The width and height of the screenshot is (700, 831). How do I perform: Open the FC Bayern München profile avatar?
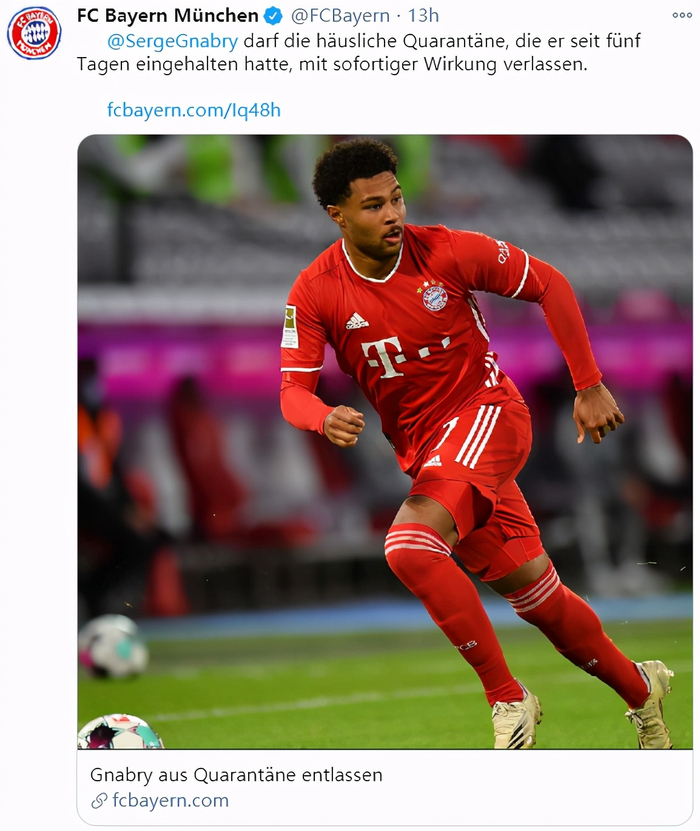[34, 33]
